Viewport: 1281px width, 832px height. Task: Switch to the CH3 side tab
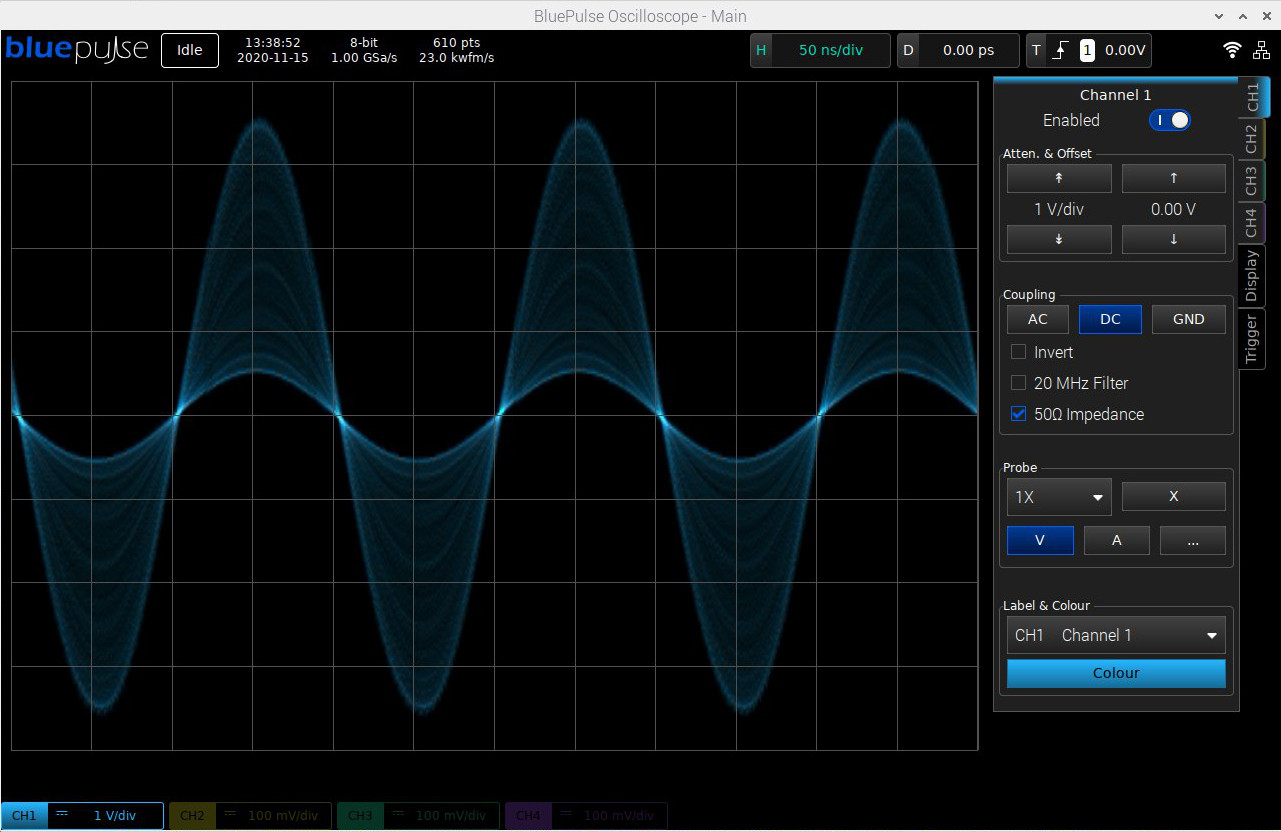(1252, 181)
